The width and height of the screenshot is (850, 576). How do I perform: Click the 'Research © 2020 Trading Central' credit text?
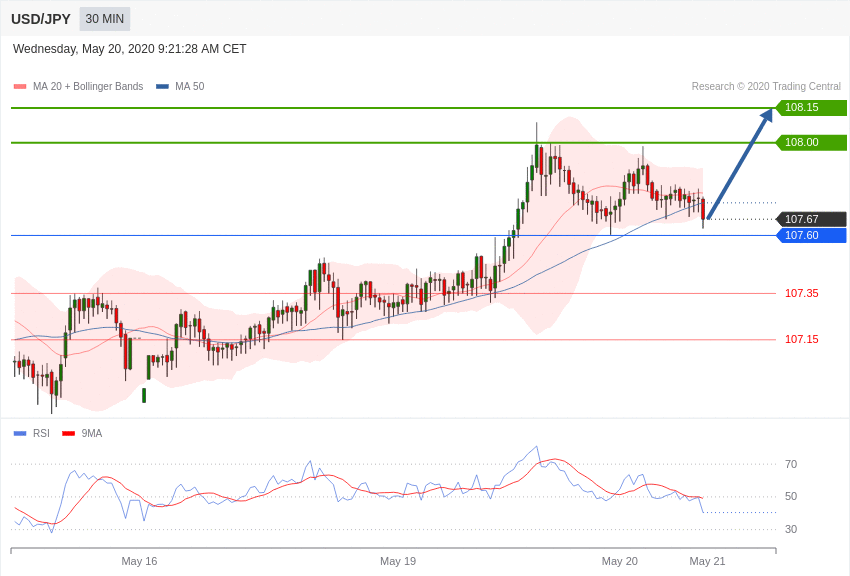pos(766,86)
